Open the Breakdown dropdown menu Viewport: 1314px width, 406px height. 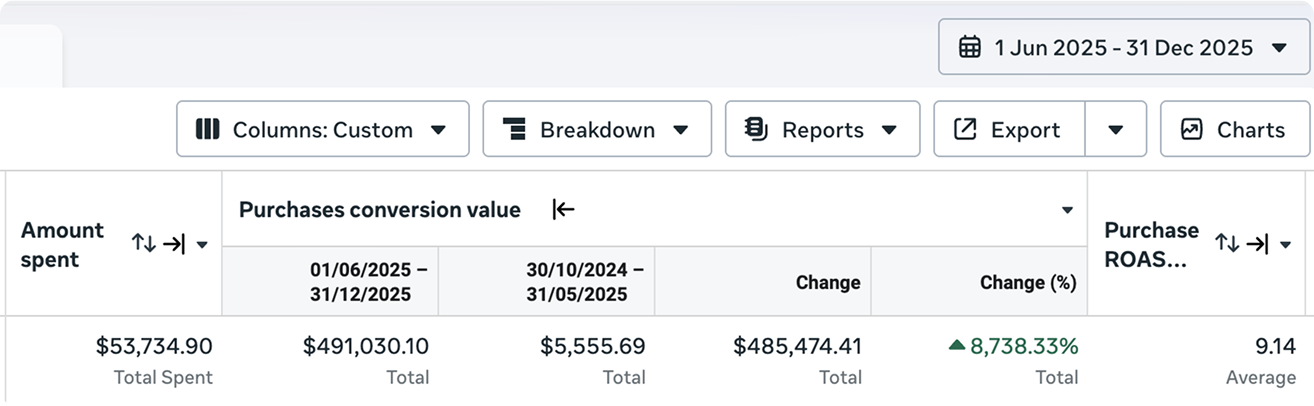[x=680, y=130]
